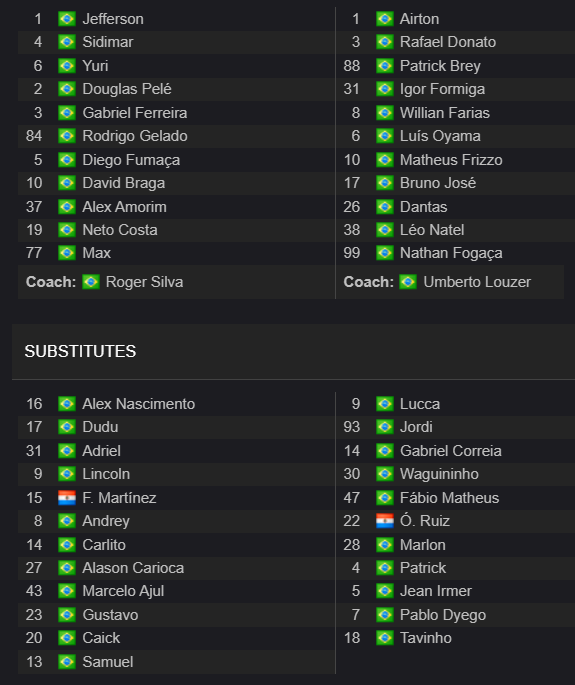Click the Paraguay flag next to F. Martínez
575x685 pixels.
point(67,498)
